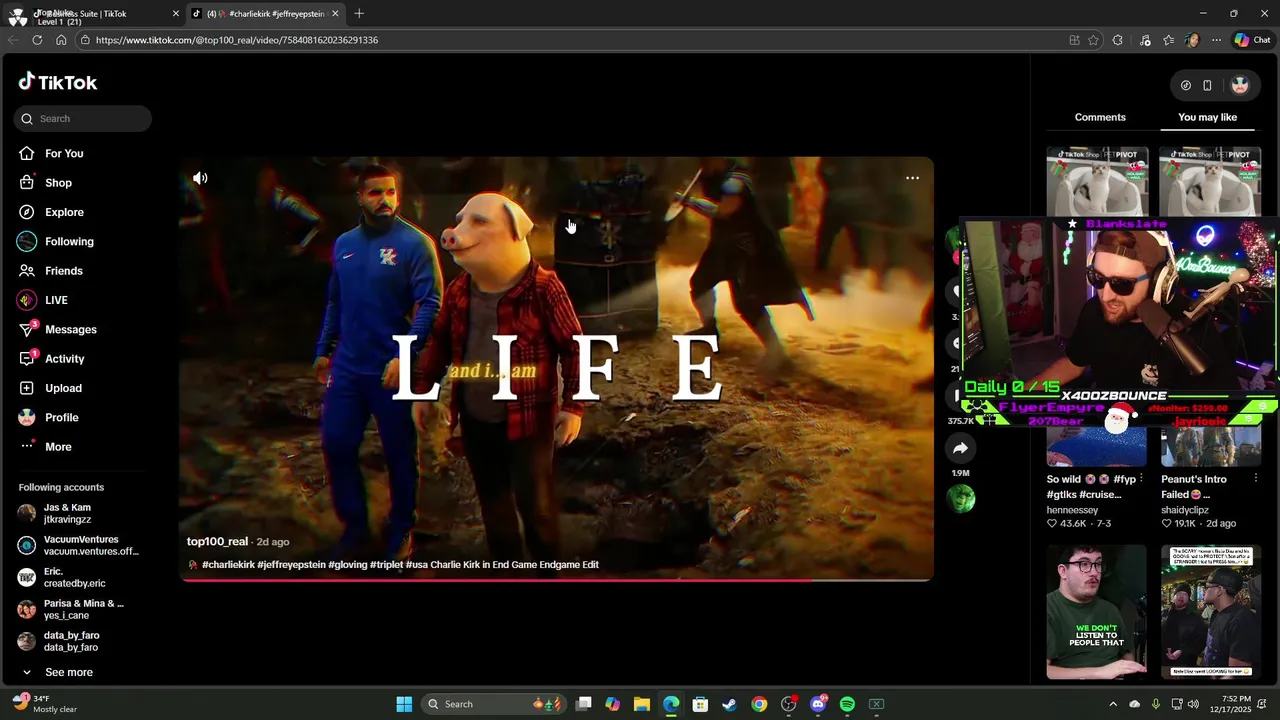1280x720 pixels.
Task: Open 'We don't listen' video thumbnail
Action: tap(1097, 612)
